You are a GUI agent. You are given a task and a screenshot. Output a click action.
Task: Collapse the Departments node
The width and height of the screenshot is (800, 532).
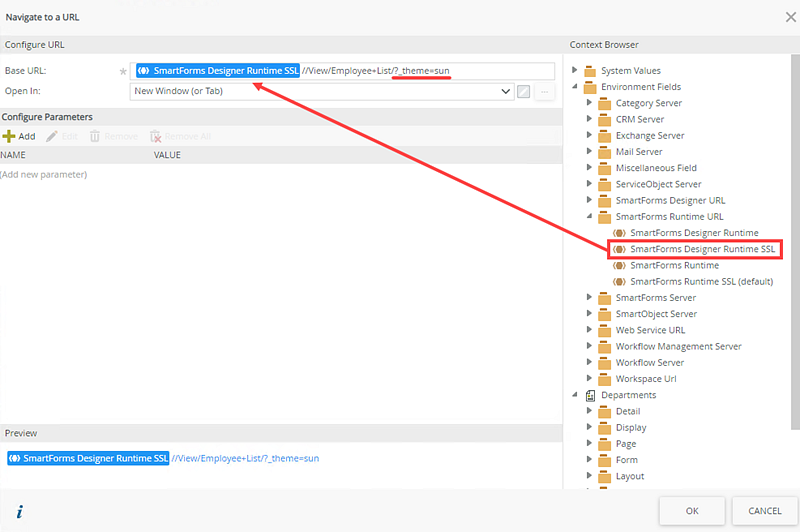(x=574, y=394)
